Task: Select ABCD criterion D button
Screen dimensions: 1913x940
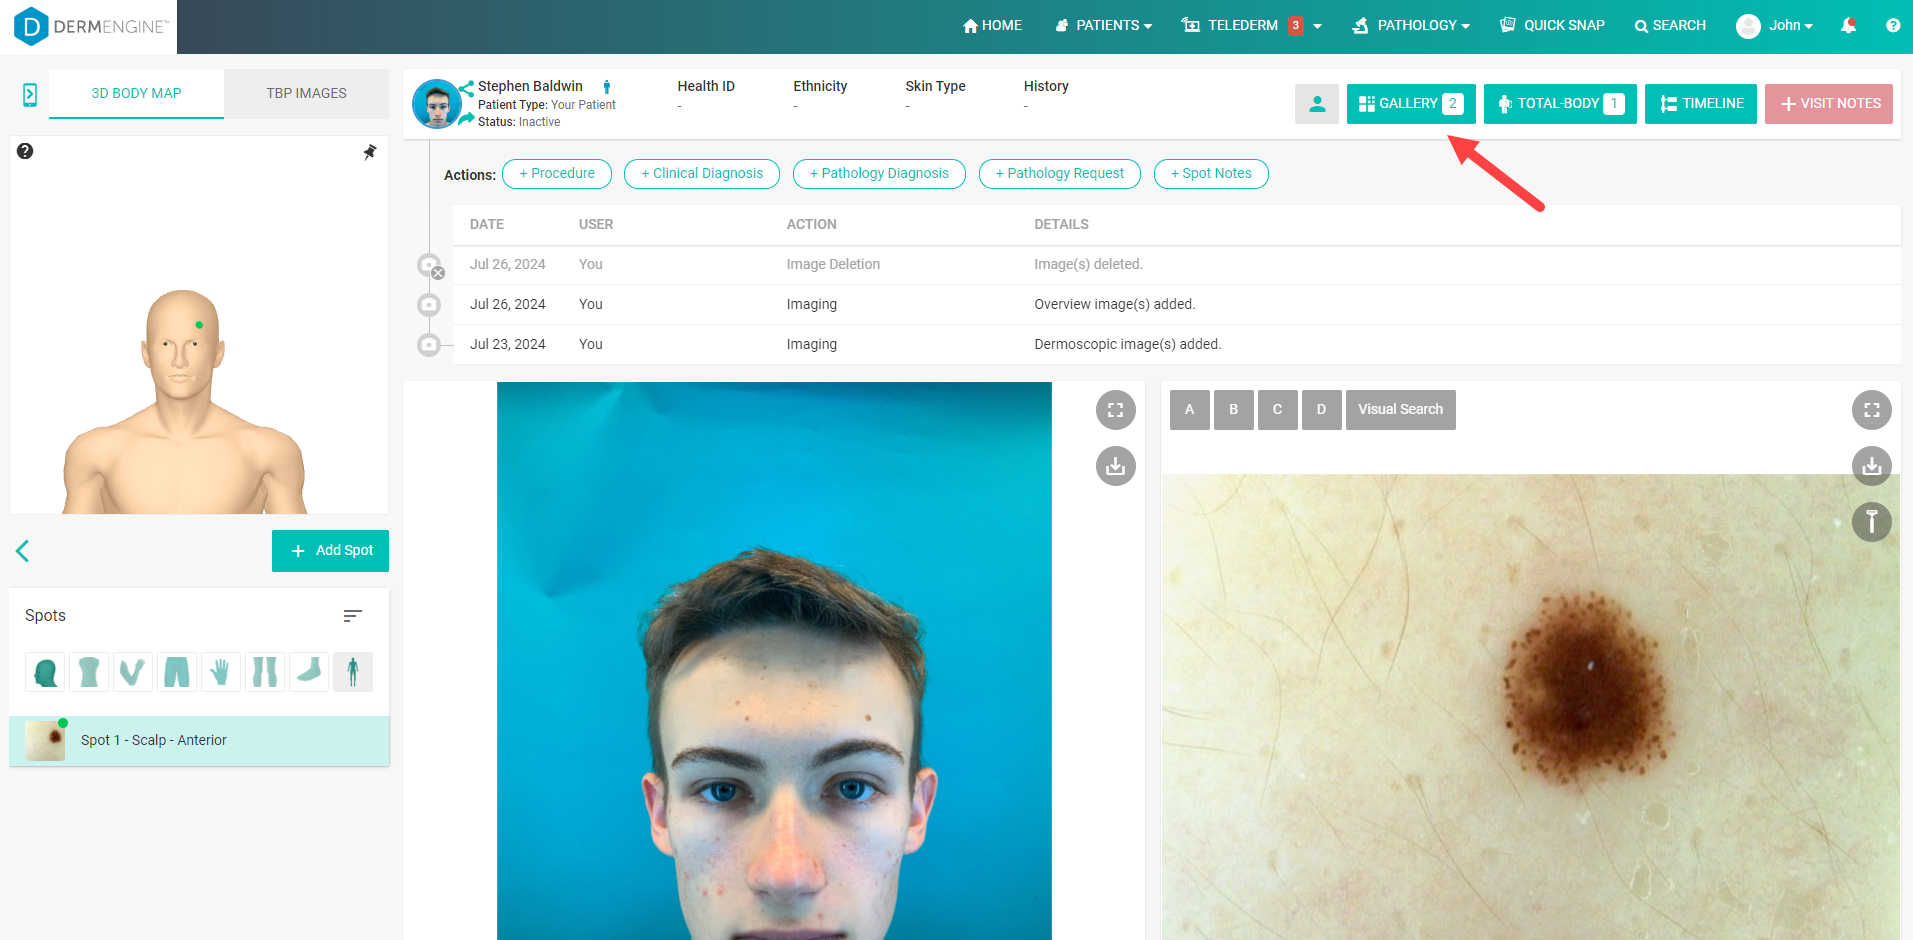Action: (x=1322, y=410)
